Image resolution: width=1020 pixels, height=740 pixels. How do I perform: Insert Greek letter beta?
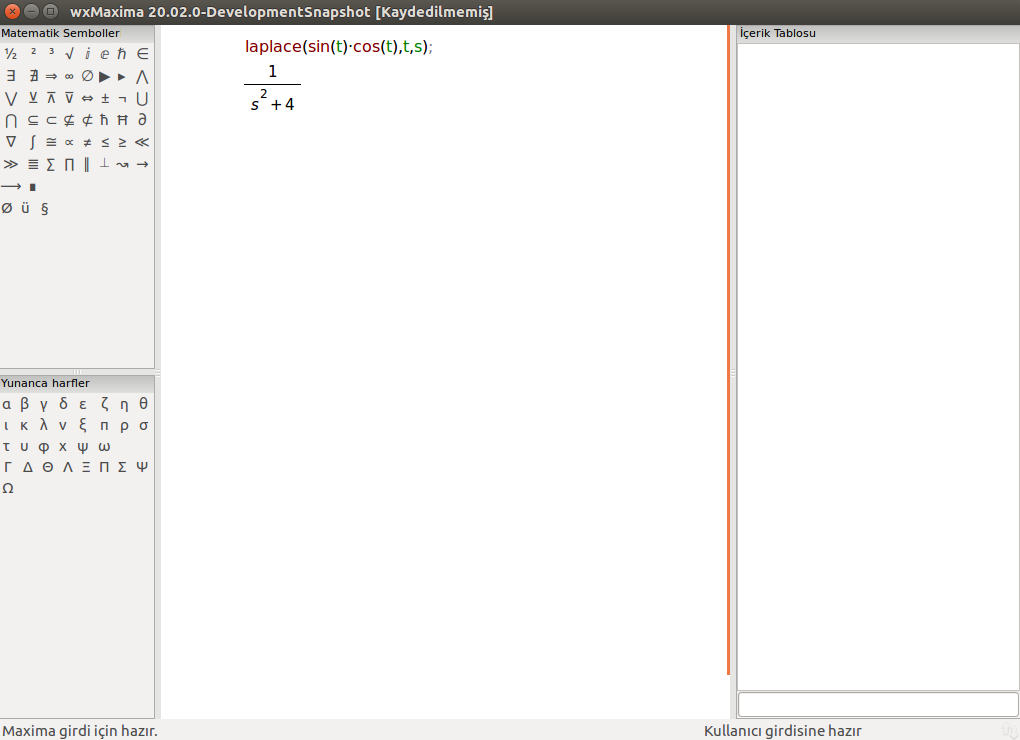[25, 404]
